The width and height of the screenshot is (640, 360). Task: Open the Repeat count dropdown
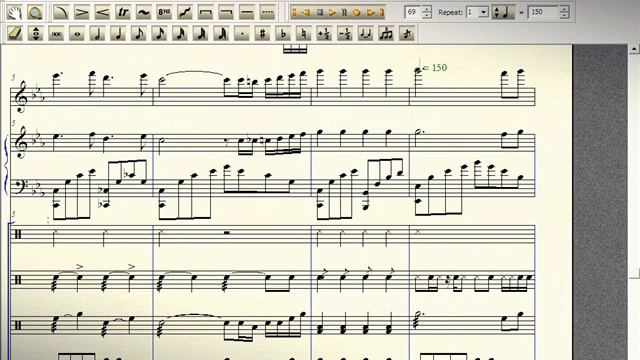coord(484,12)
